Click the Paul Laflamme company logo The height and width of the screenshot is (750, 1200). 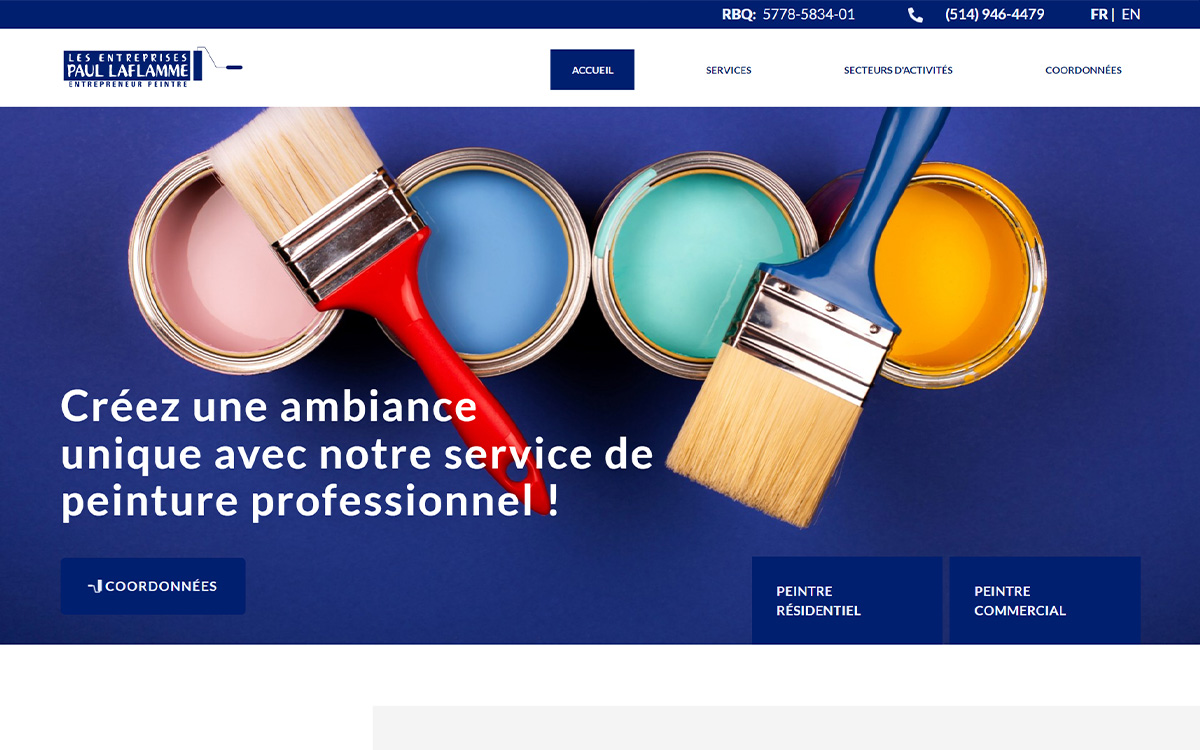[x=133, y=68]
